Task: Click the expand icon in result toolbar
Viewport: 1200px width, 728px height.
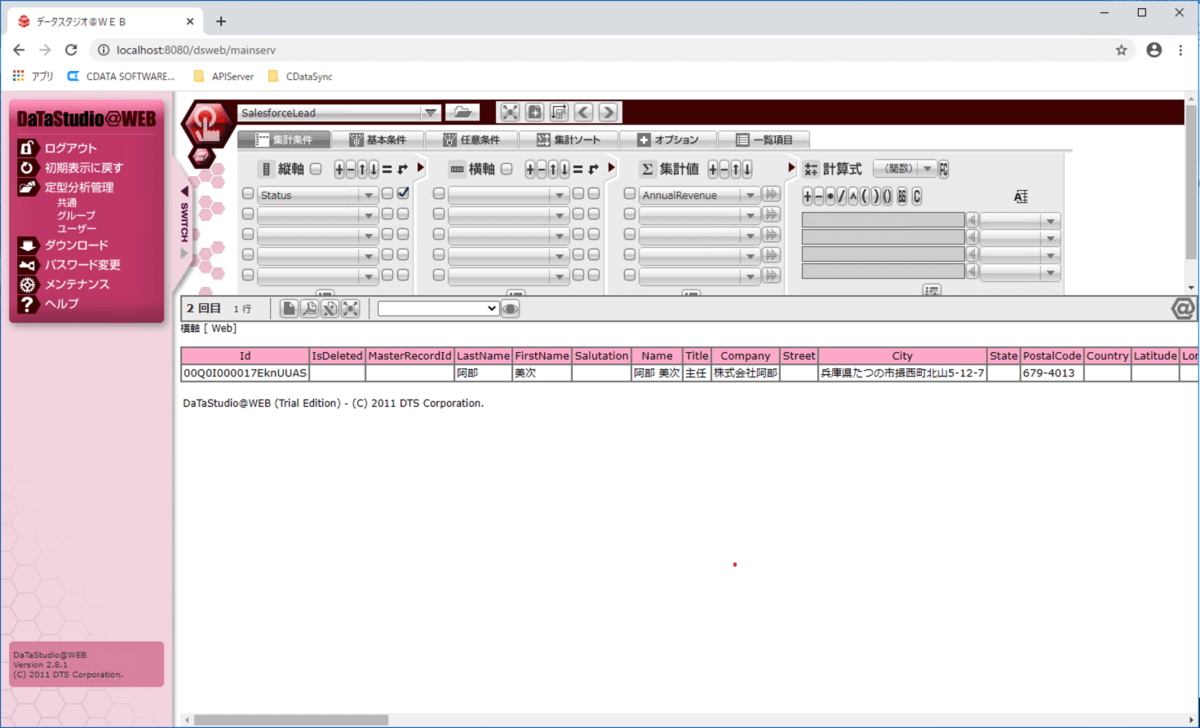Action: click(x=350, y=309)
